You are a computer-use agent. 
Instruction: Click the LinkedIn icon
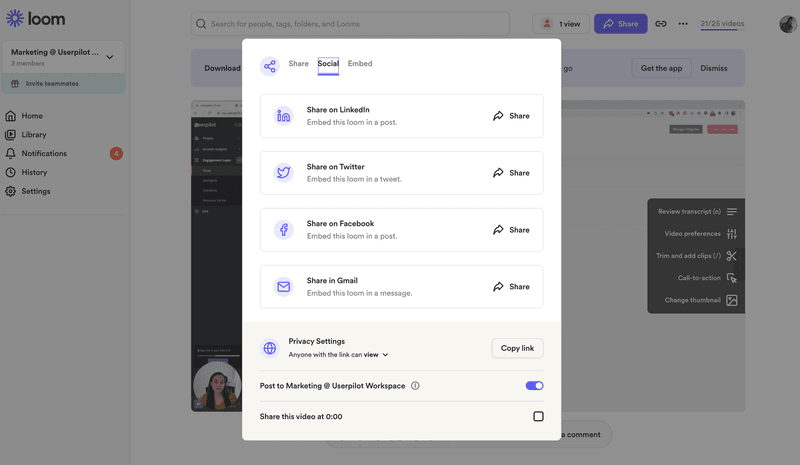284,116
